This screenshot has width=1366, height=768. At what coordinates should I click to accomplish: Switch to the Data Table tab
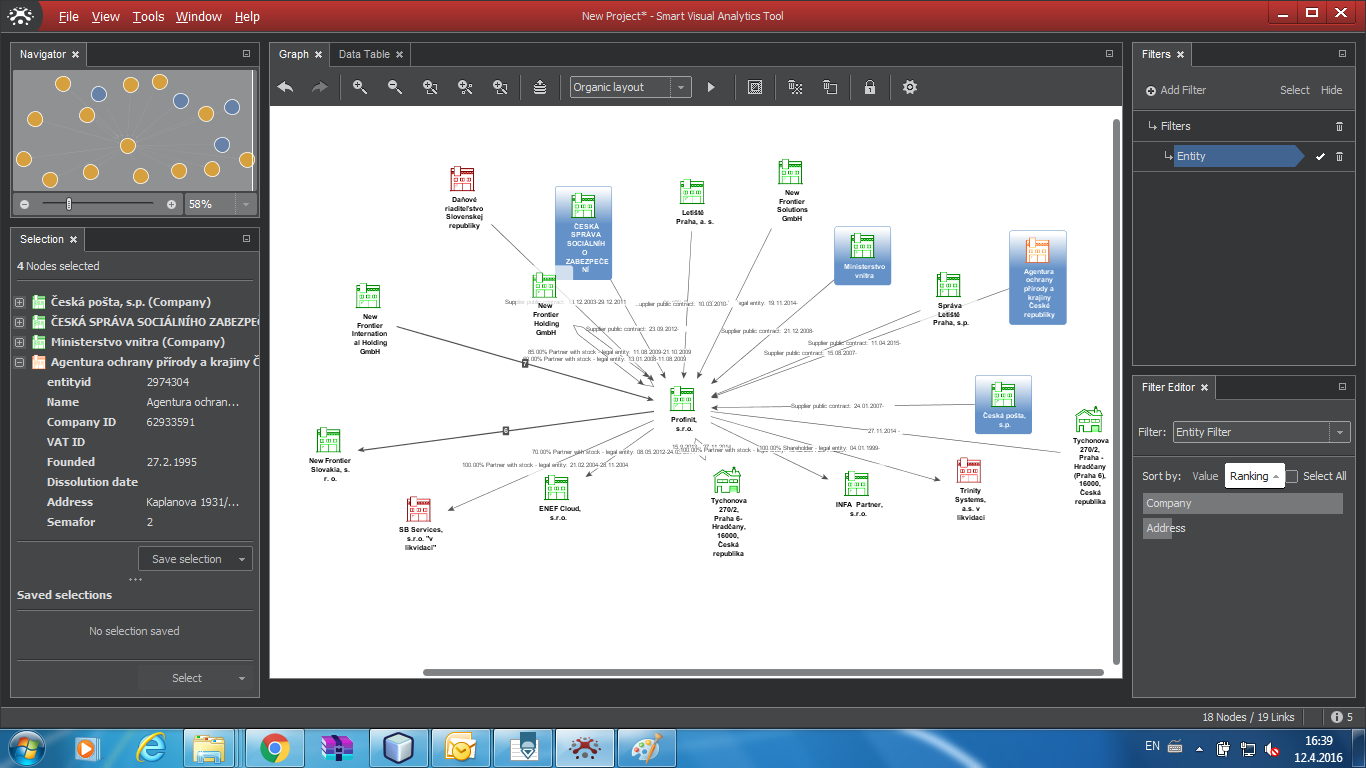363,54
